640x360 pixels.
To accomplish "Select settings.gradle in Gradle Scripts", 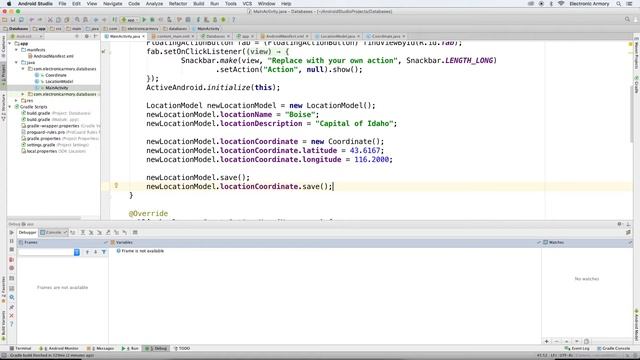I will [41, 145].
